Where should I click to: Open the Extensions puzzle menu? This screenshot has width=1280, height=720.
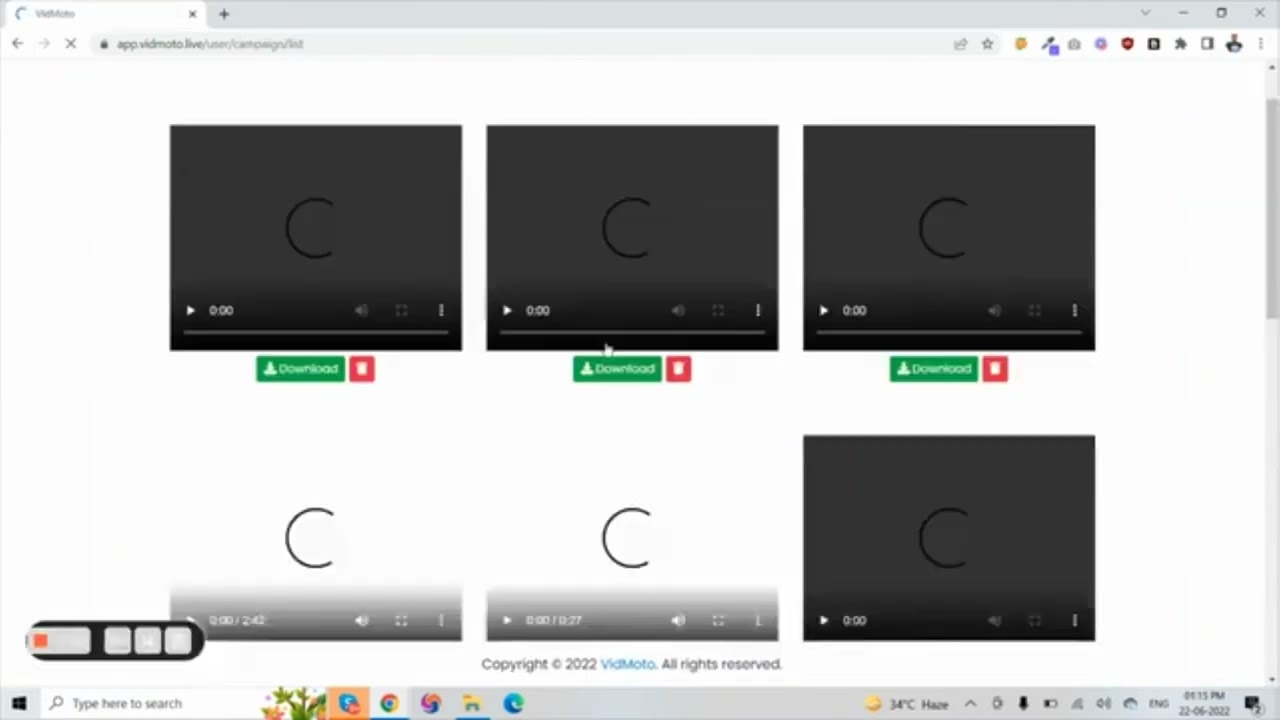1181,44
